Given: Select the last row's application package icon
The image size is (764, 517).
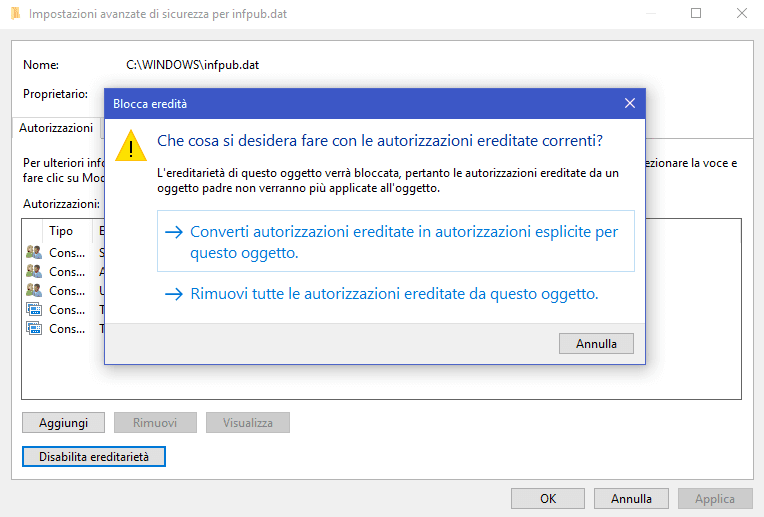Looking at the screenshot, I should point(34,329).
